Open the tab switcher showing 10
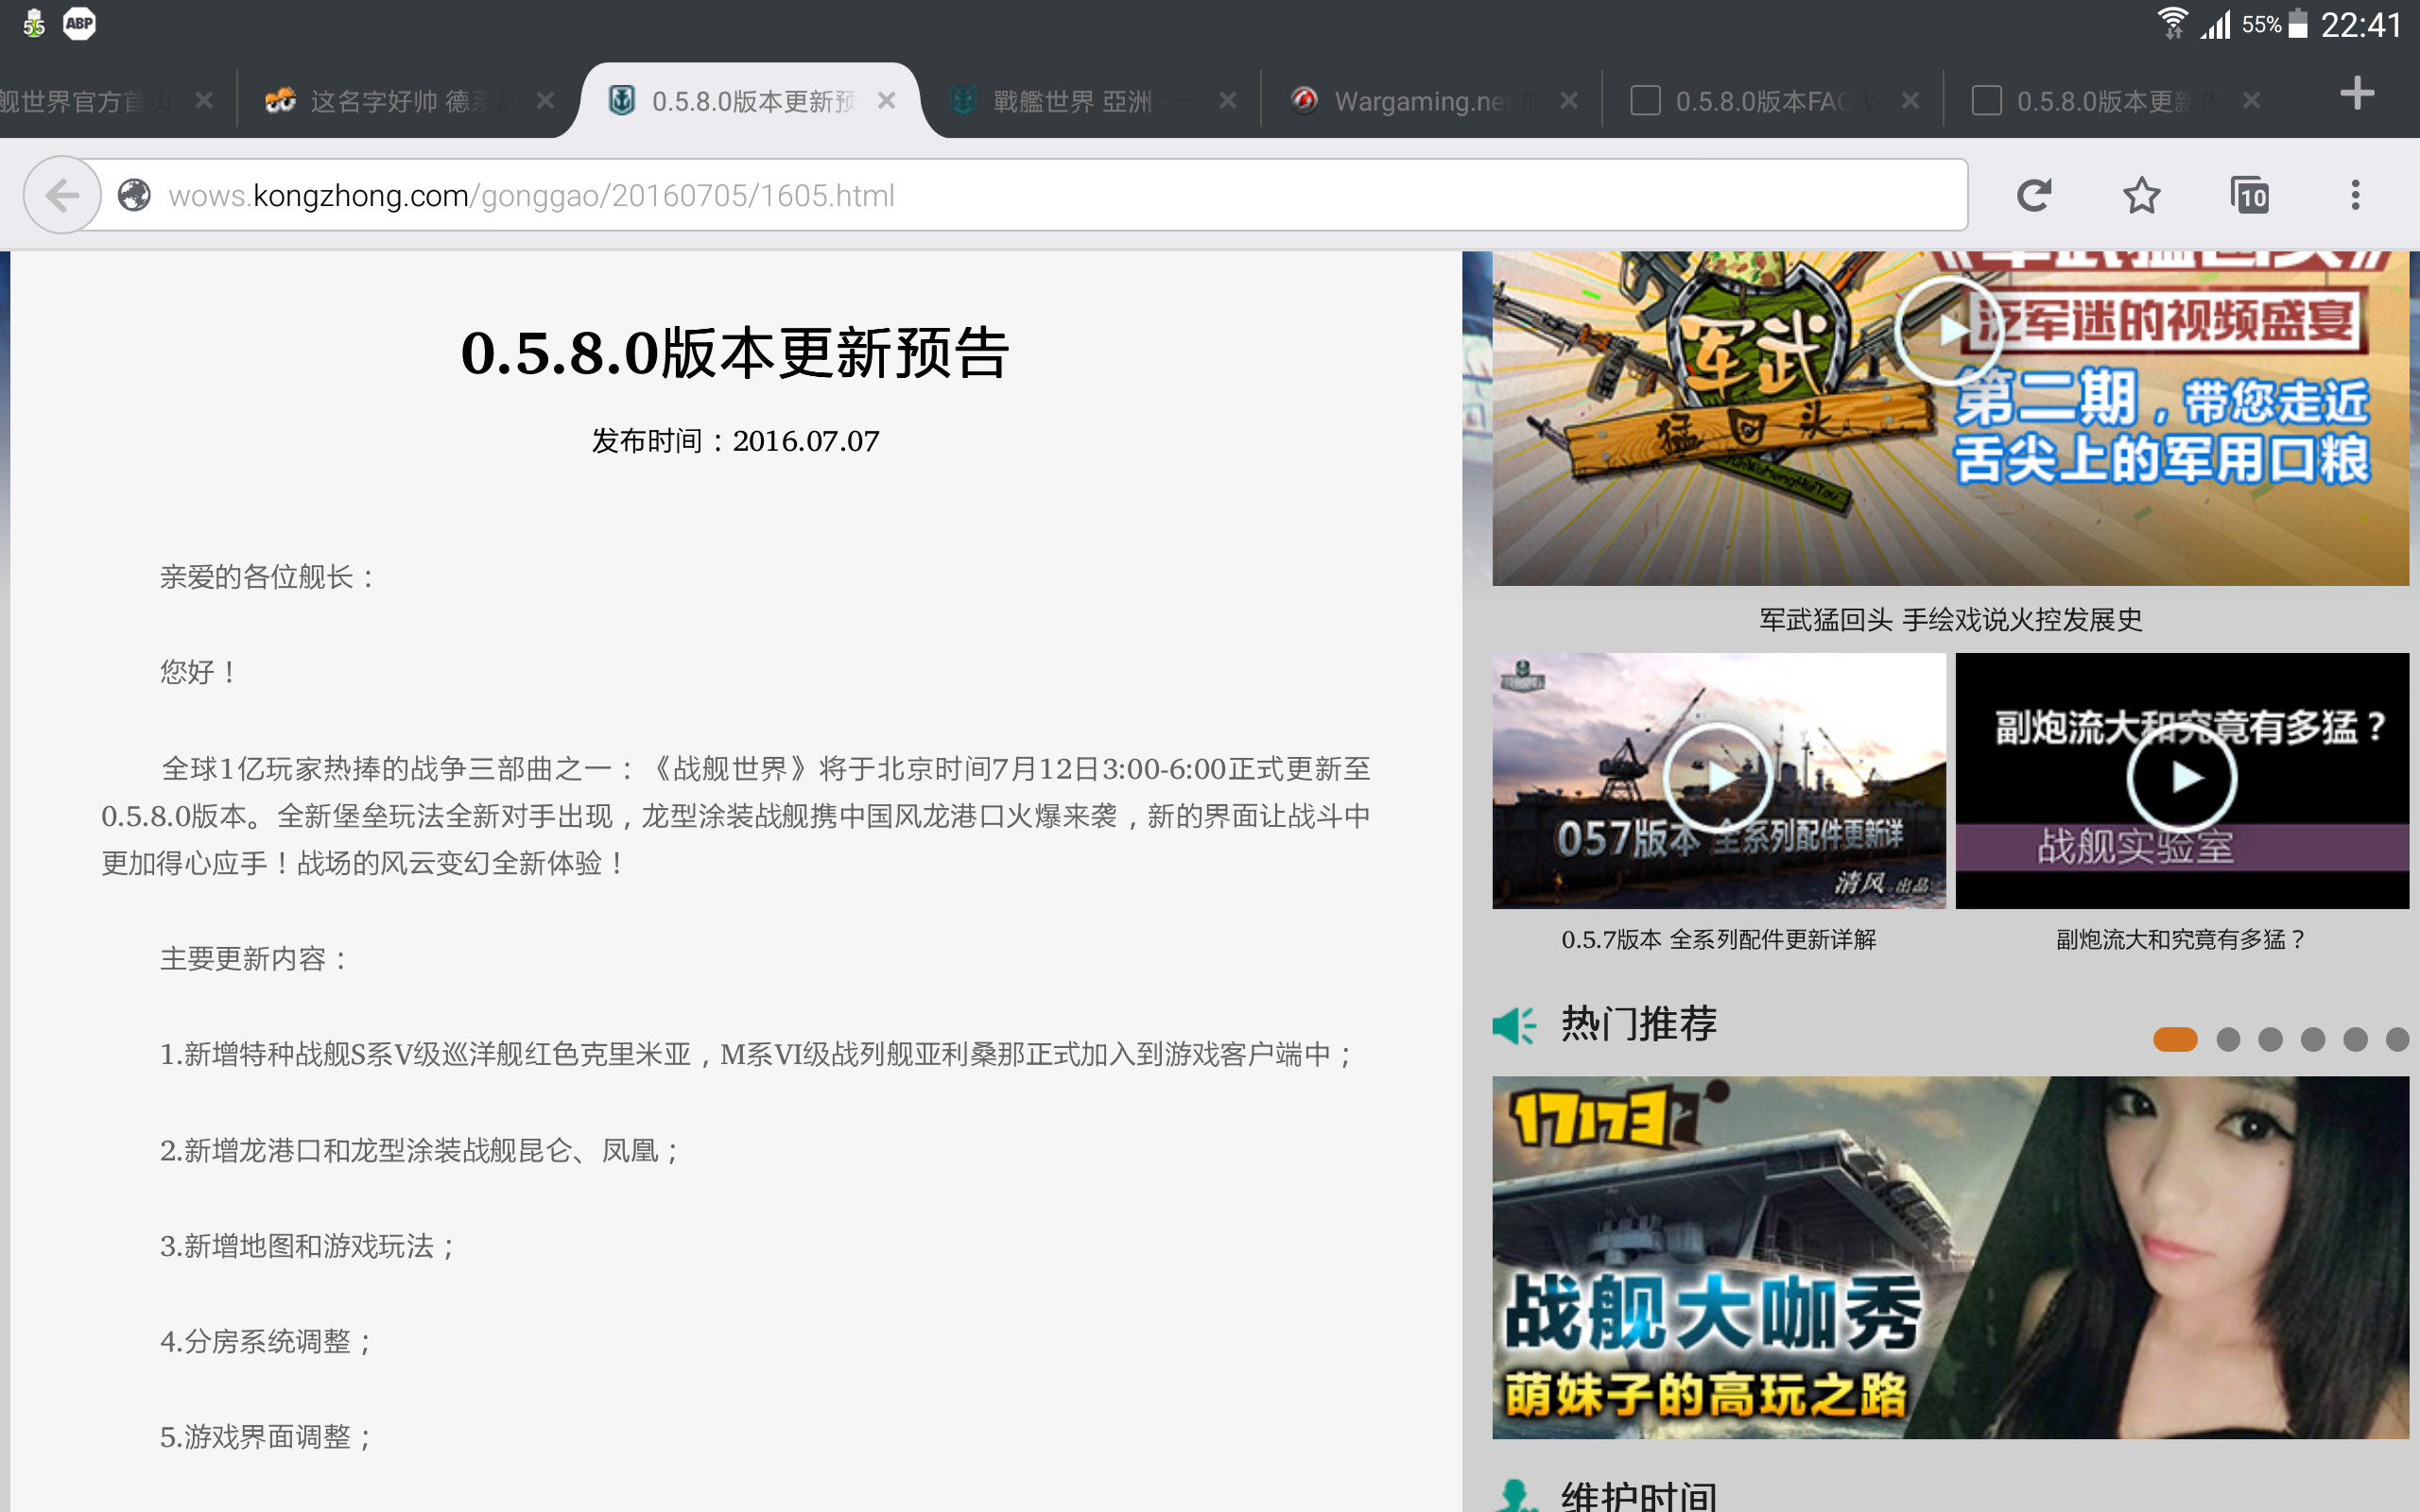 [x=2249, y=195]
